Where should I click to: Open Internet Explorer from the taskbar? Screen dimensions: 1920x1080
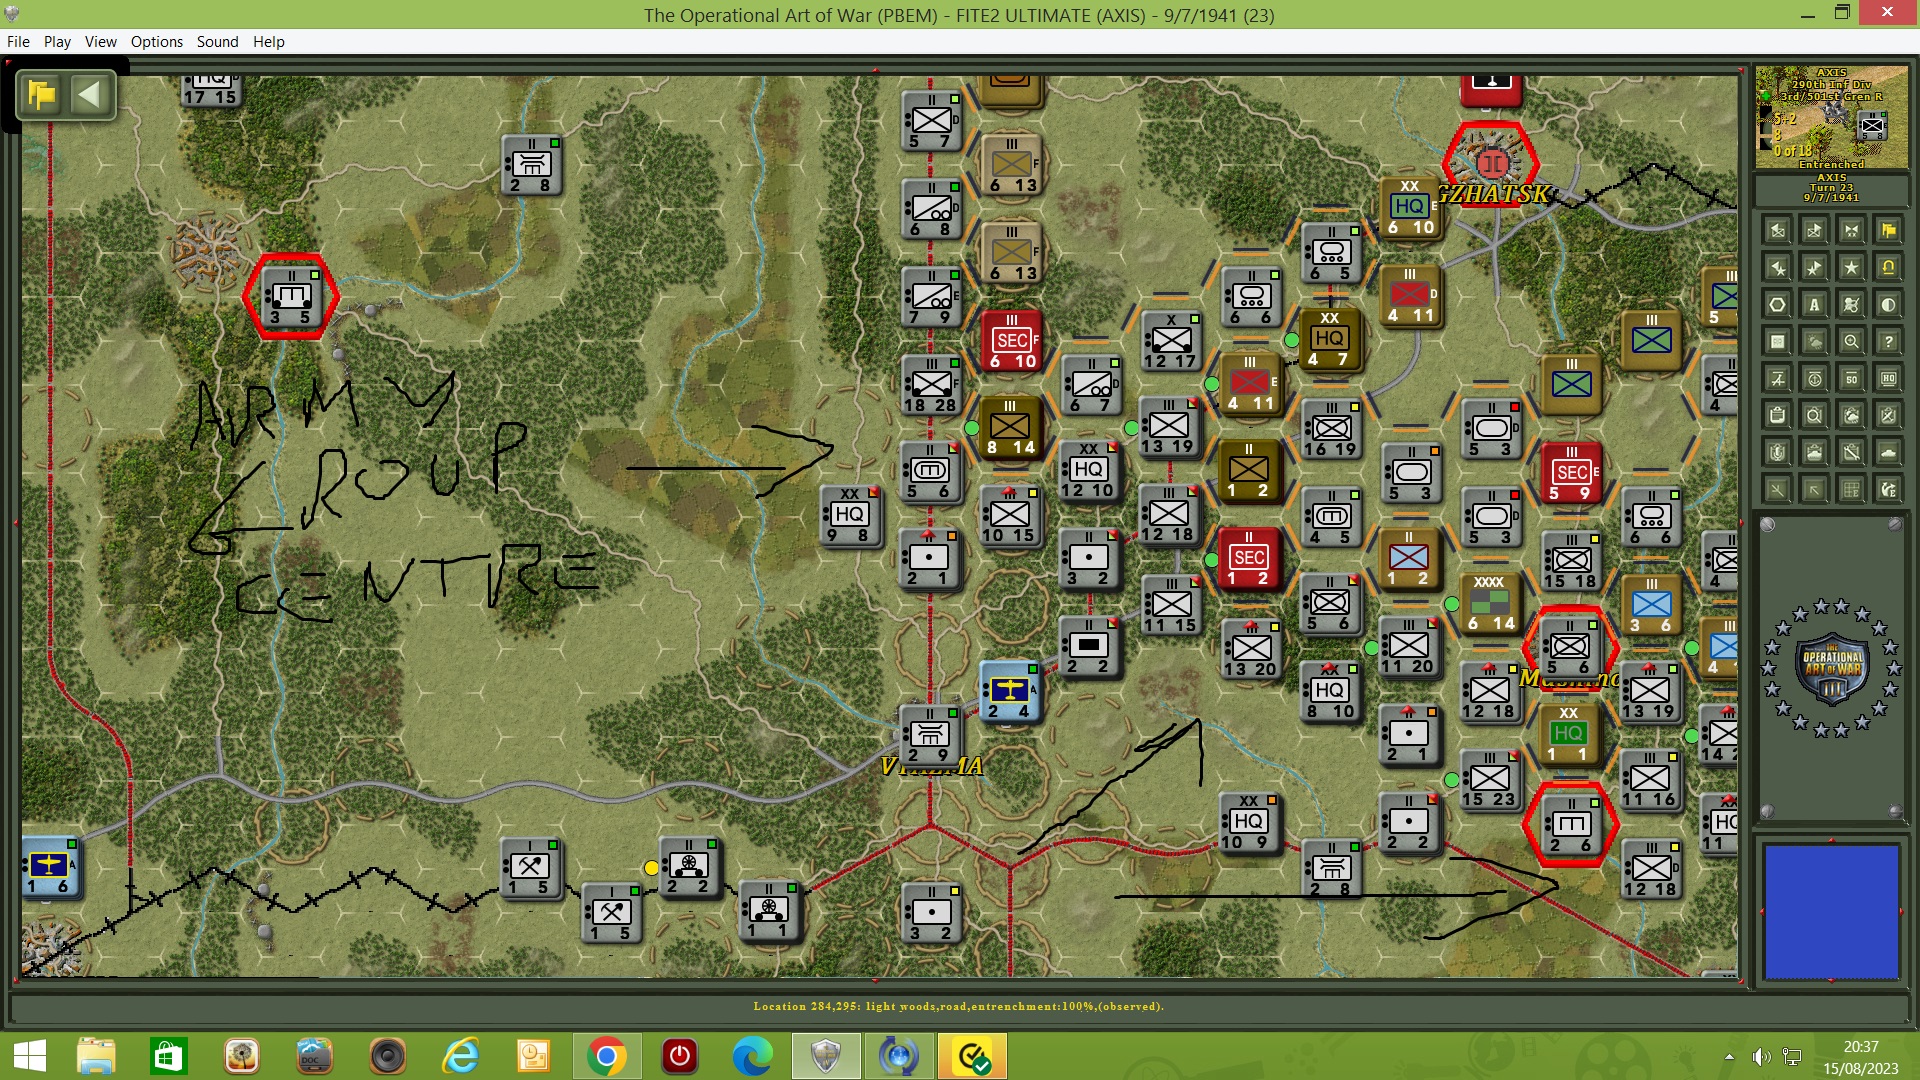[461, 1056]
